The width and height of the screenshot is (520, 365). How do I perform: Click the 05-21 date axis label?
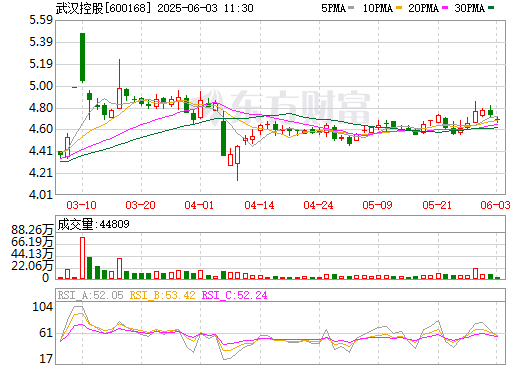point(437,205)
